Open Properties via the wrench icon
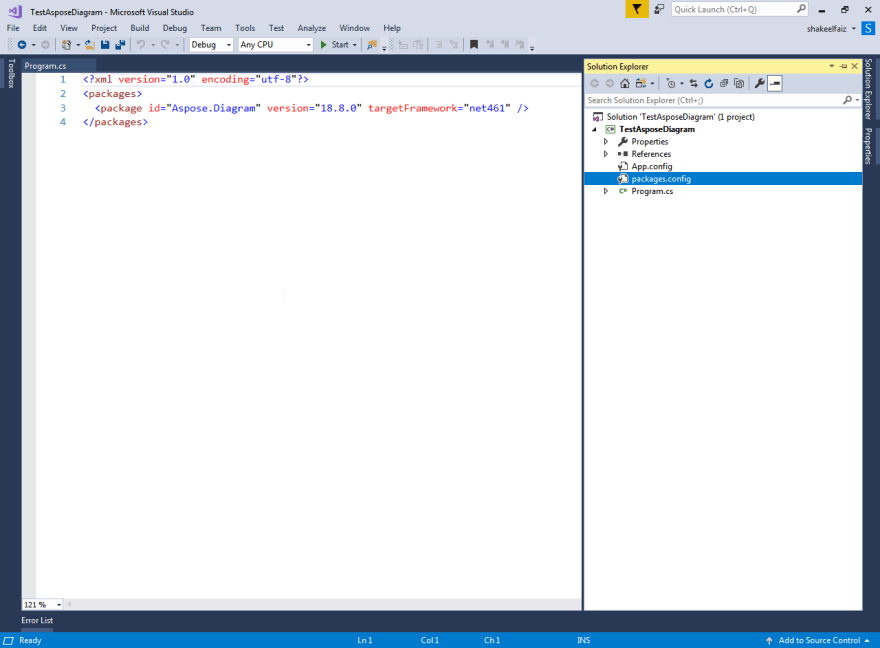The height and width of the screenshot is (648, 880). click(759, 84)
